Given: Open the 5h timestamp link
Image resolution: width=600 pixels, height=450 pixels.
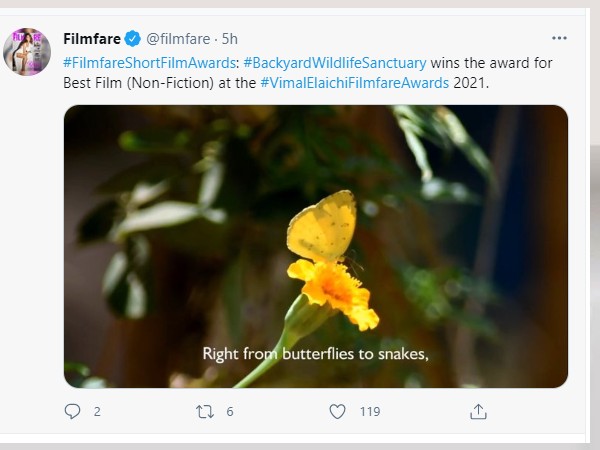Looking at the screenshot, I should (231, 39).
